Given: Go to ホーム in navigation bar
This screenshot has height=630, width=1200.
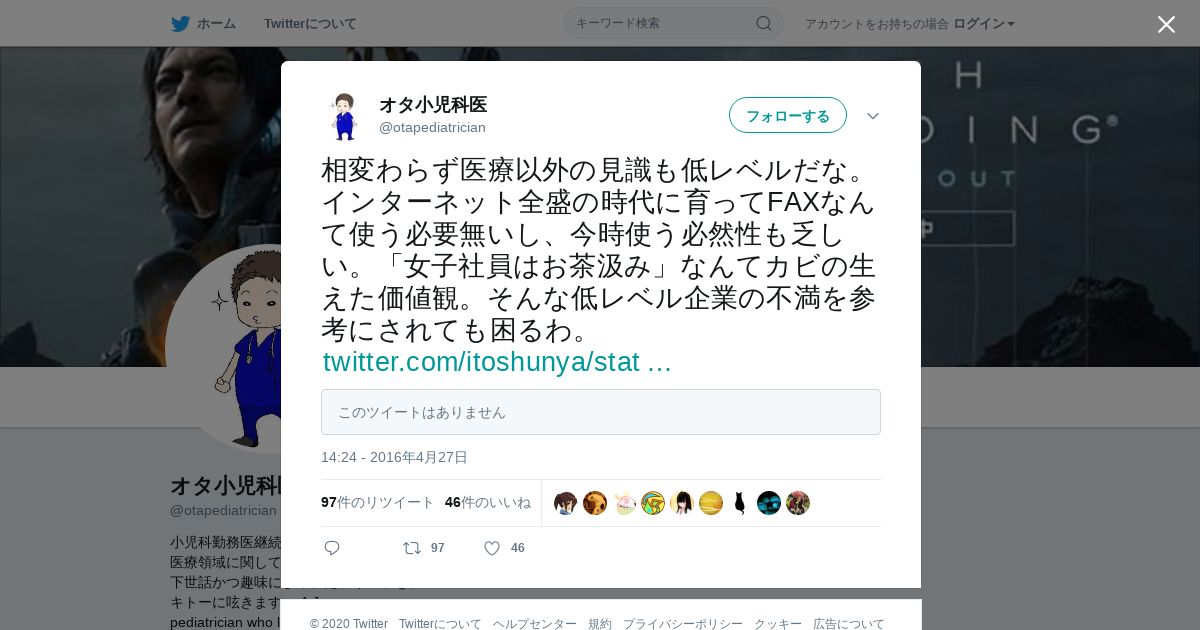Looking at the screenshot, I should (x=216, y=23).
